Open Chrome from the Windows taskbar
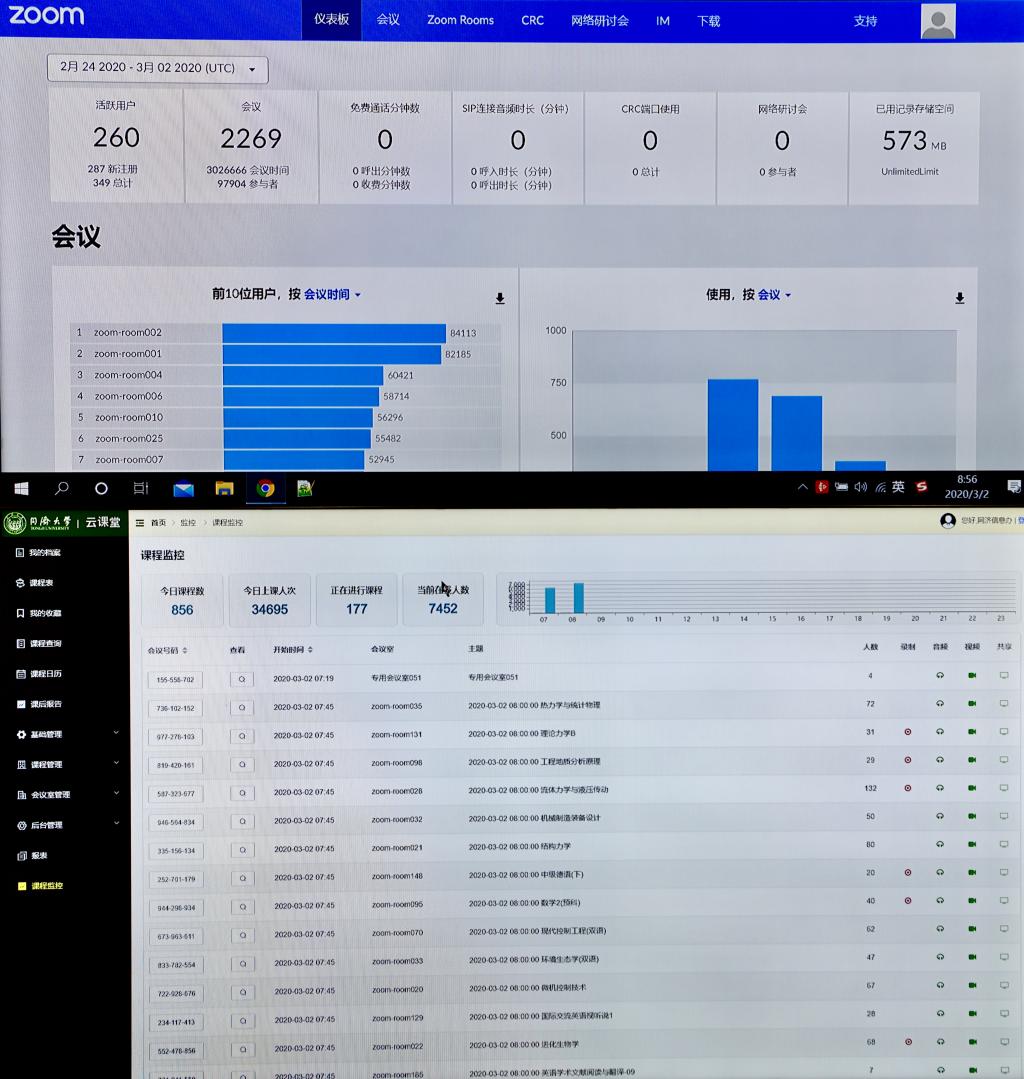Screen dimensions: 1024x1079 pyautogui.click(x=265, y=488)
